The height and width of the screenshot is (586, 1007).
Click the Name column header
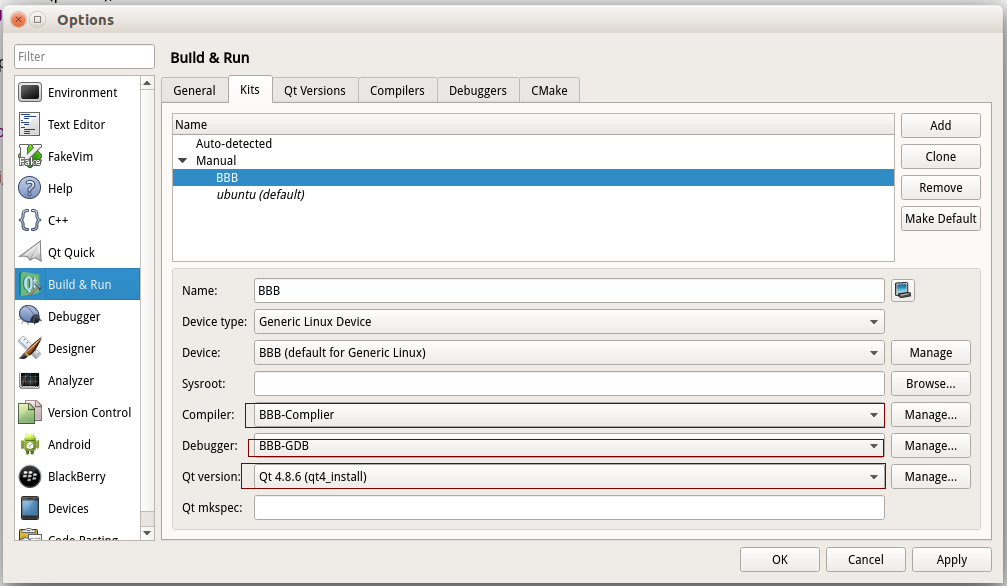533,125
